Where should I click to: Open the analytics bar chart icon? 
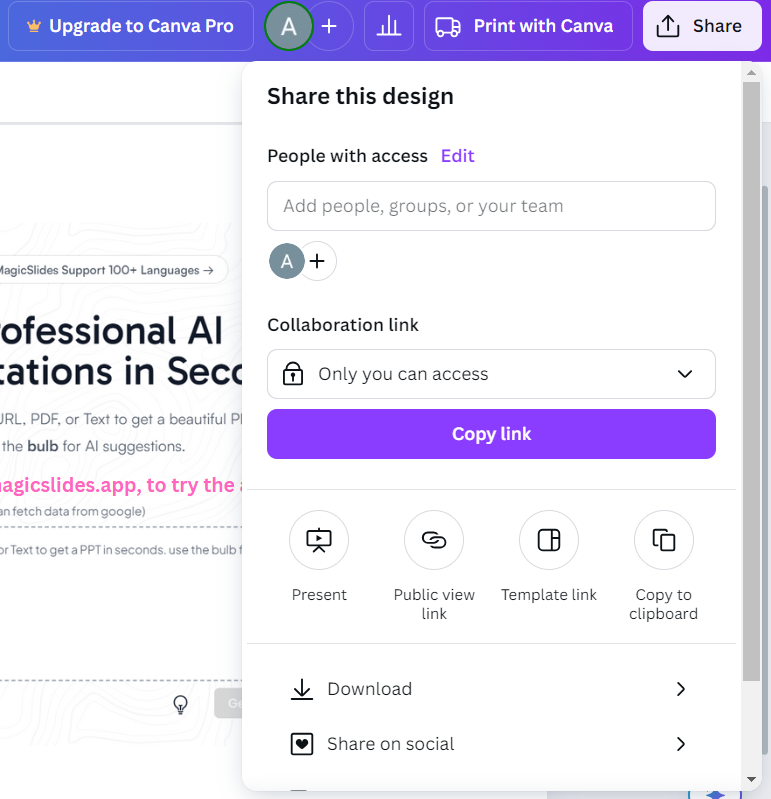(x=388, y=26)
